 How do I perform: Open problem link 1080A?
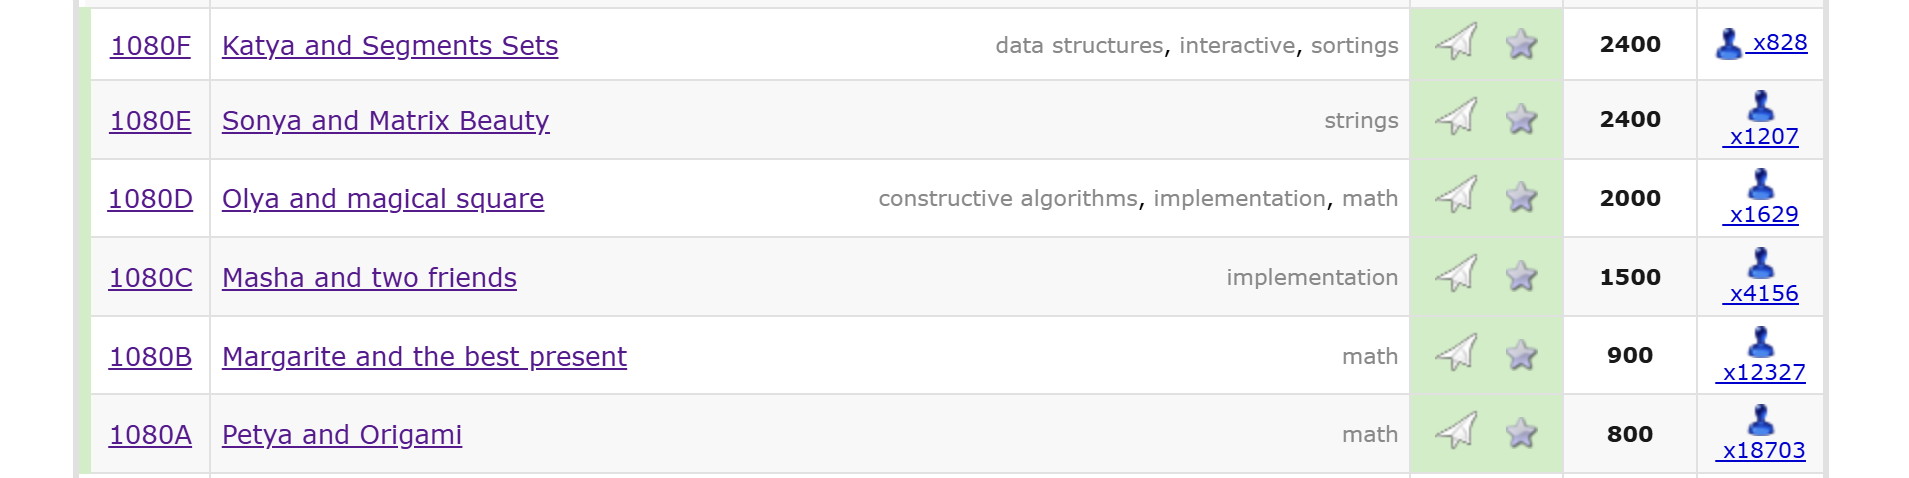click(150, 435)
